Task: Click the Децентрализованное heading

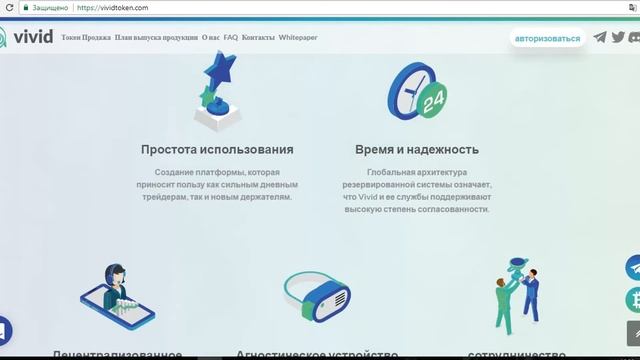Action: click(x=117, y=353)
